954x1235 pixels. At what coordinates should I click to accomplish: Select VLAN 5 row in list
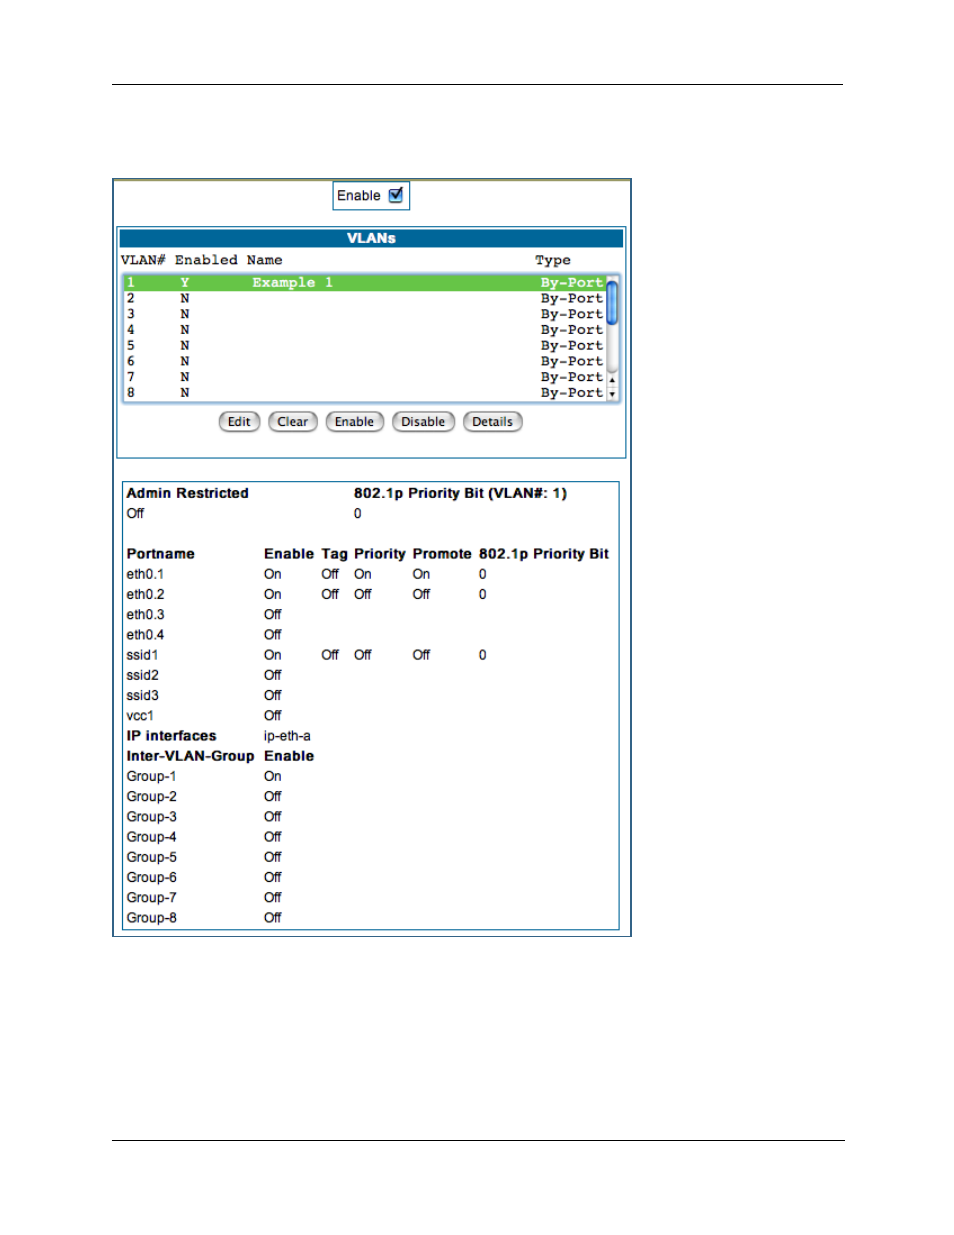click(365, 346)
